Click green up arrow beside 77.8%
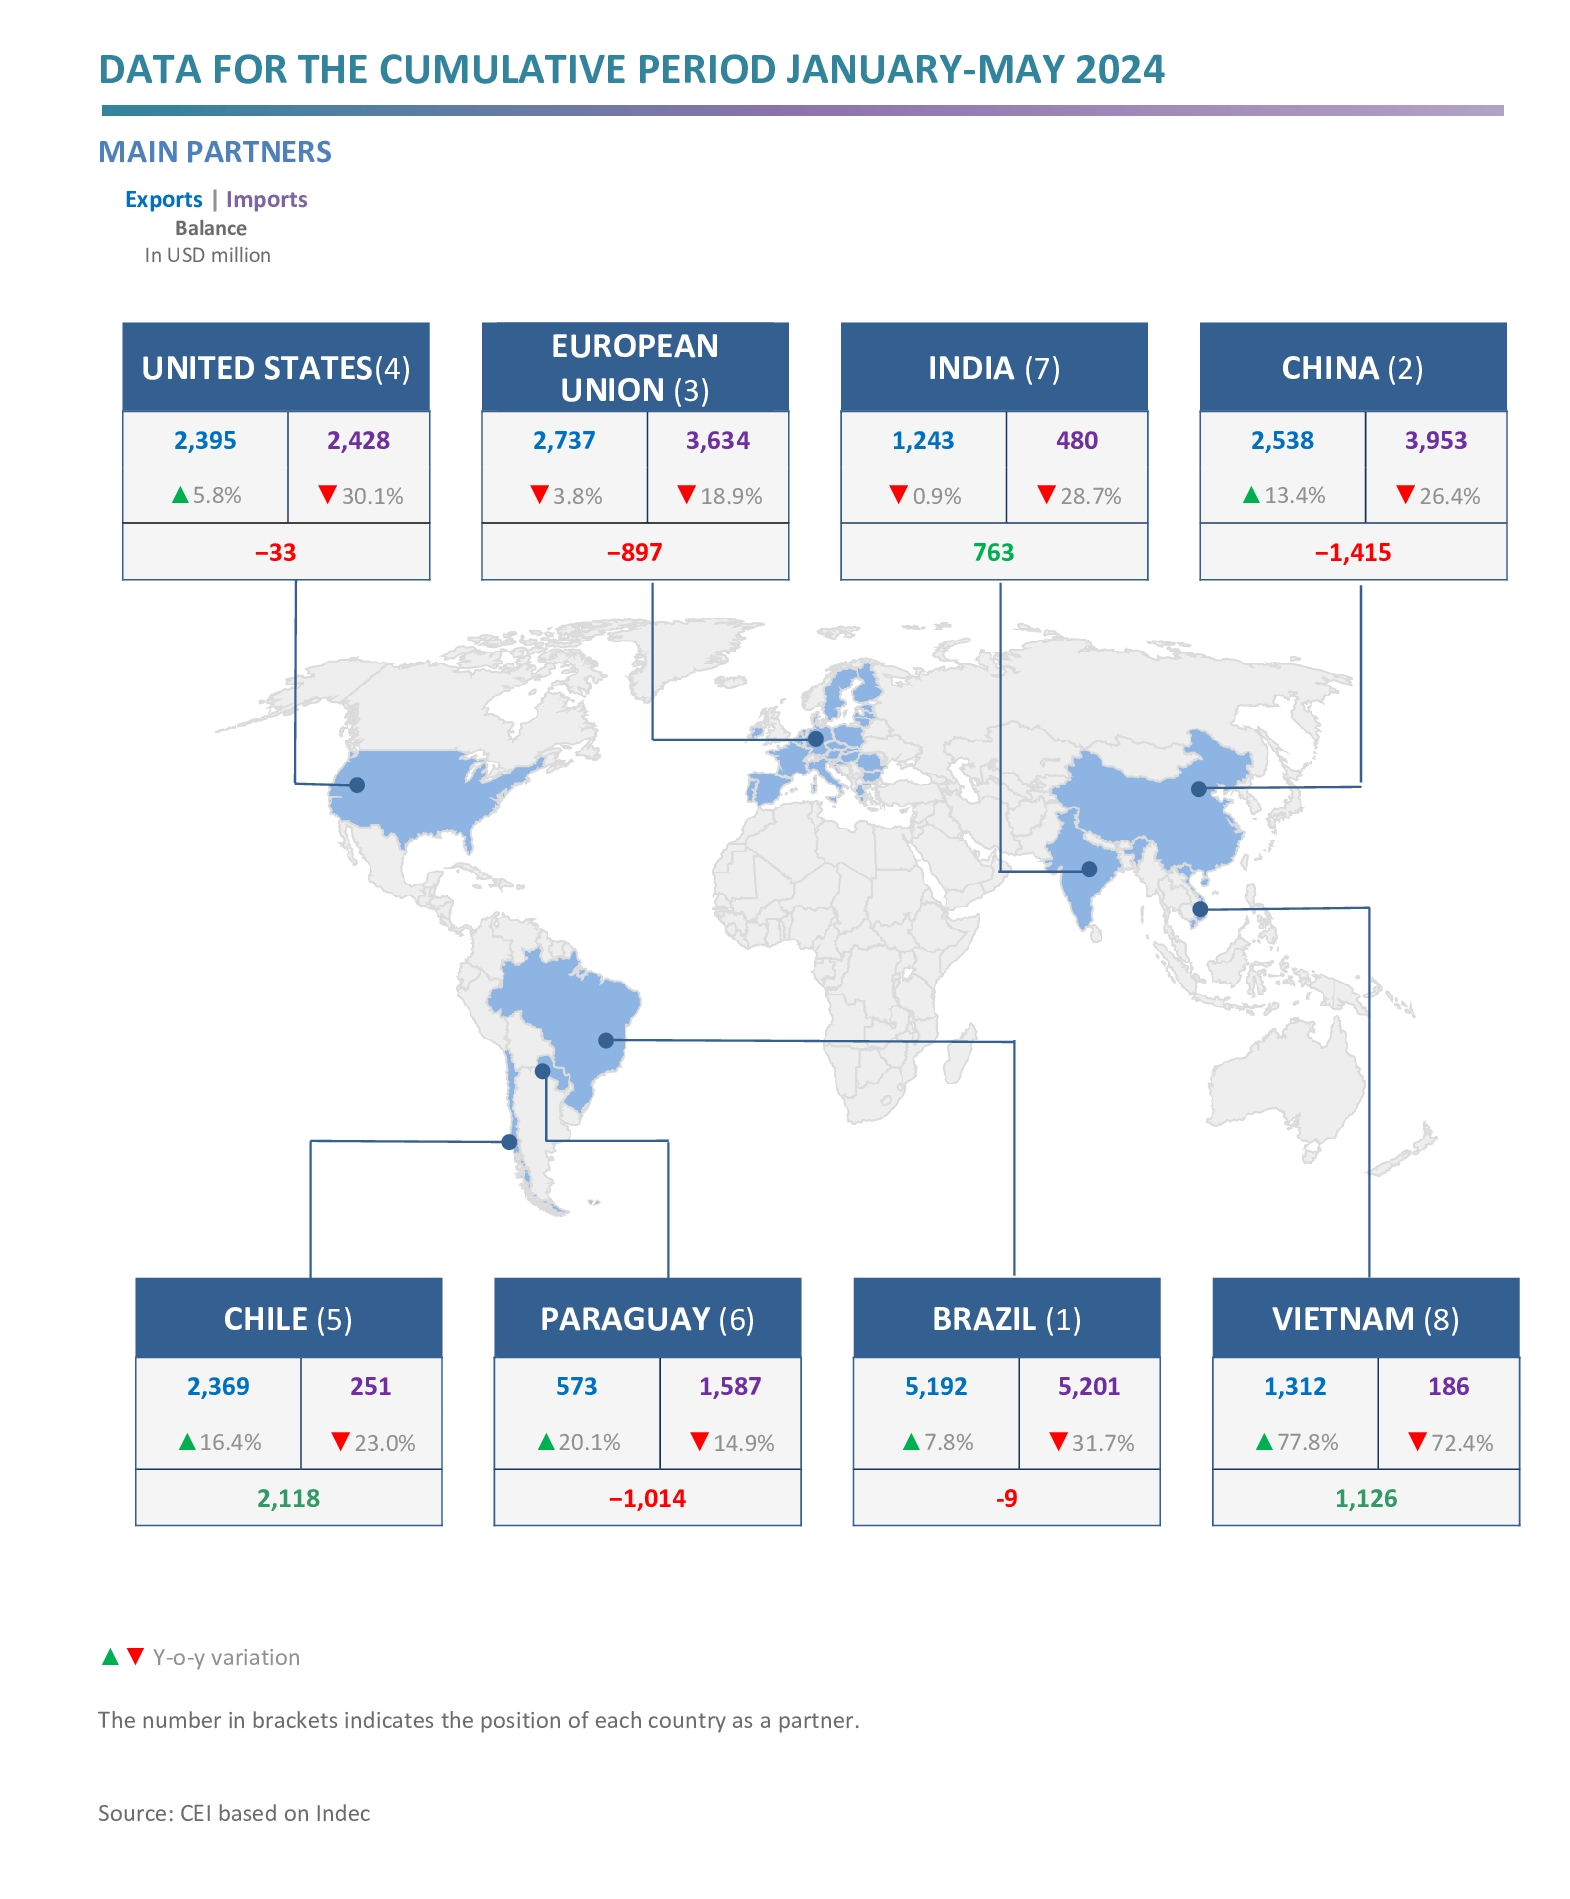The image size is (1570, 1899). coord(1264,1442)
